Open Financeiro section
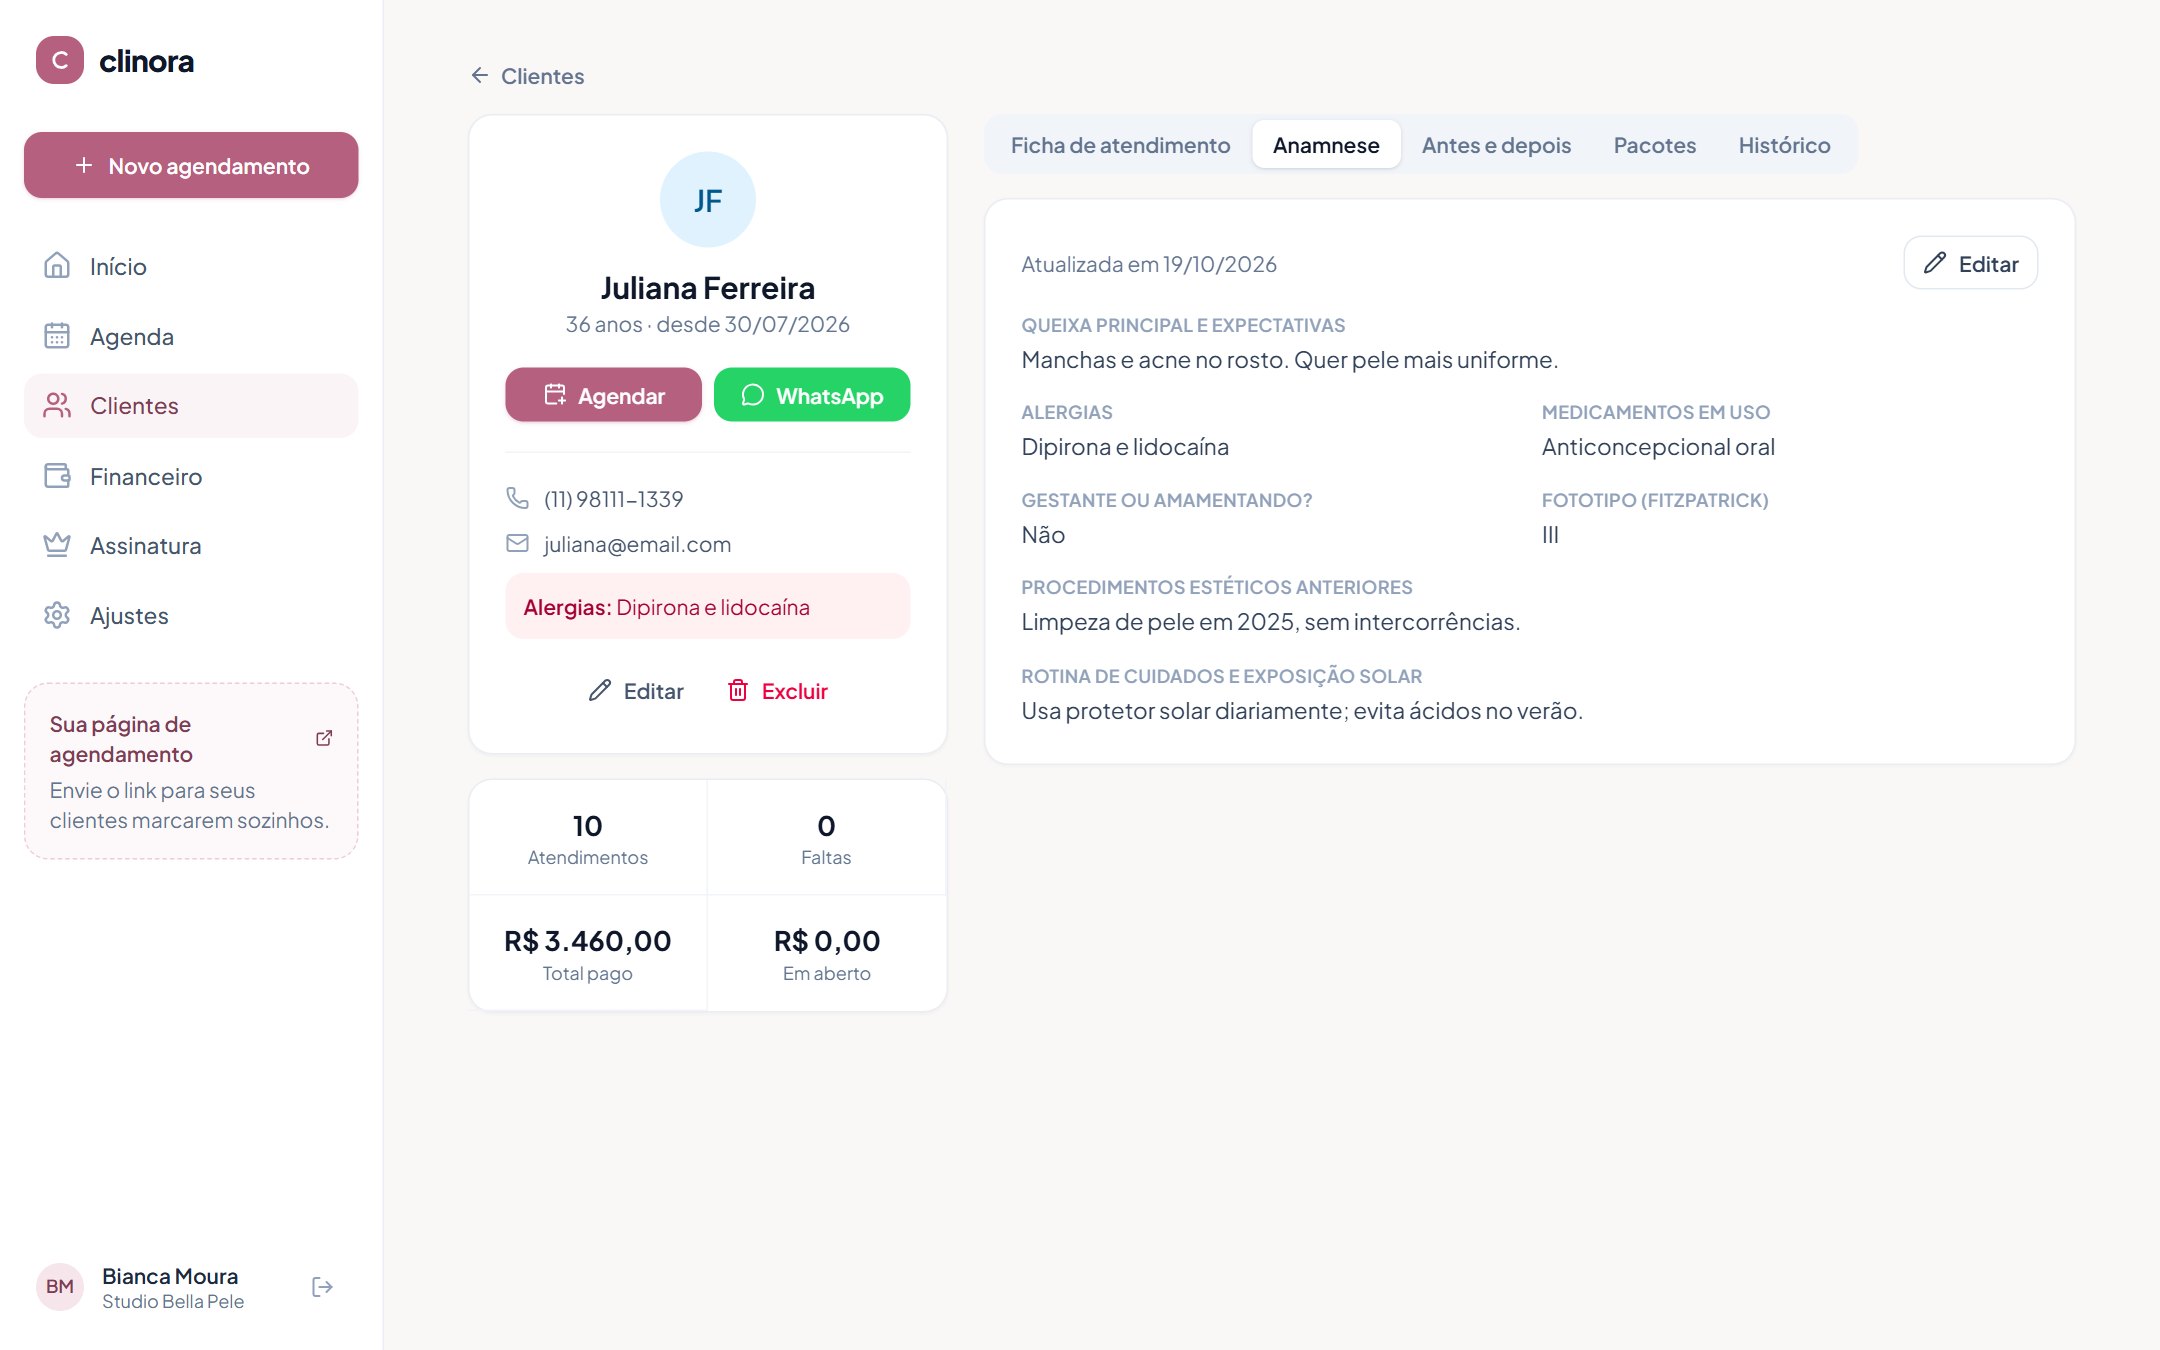The height and width of the screenshot is (1350, 2160). [191, 476]
